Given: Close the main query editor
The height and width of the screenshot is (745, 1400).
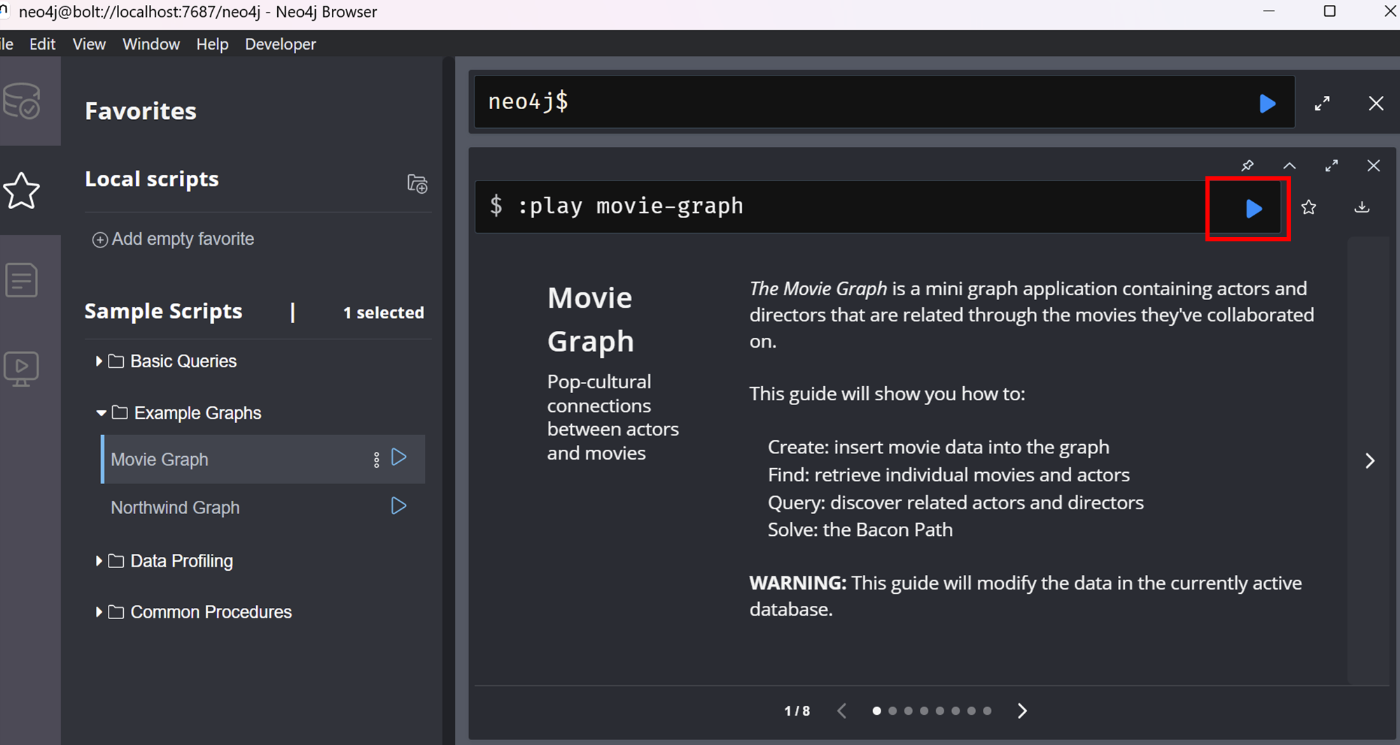Looking at the screenshot, I should click(x=1376, y=103).
